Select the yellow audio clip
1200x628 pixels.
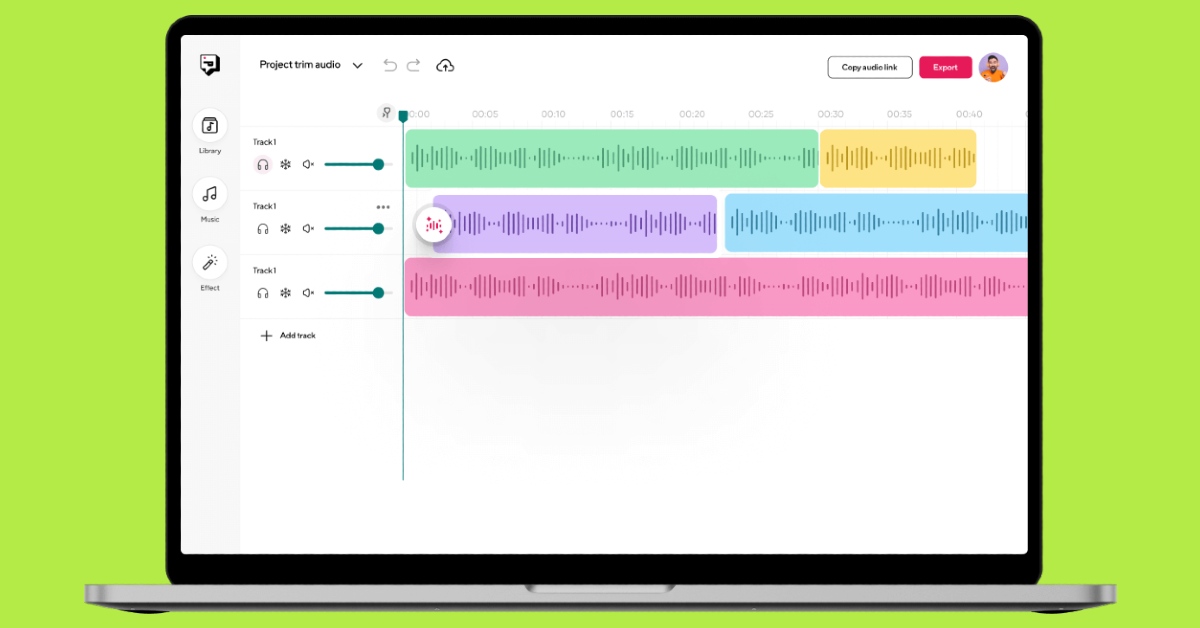[898, 158]
